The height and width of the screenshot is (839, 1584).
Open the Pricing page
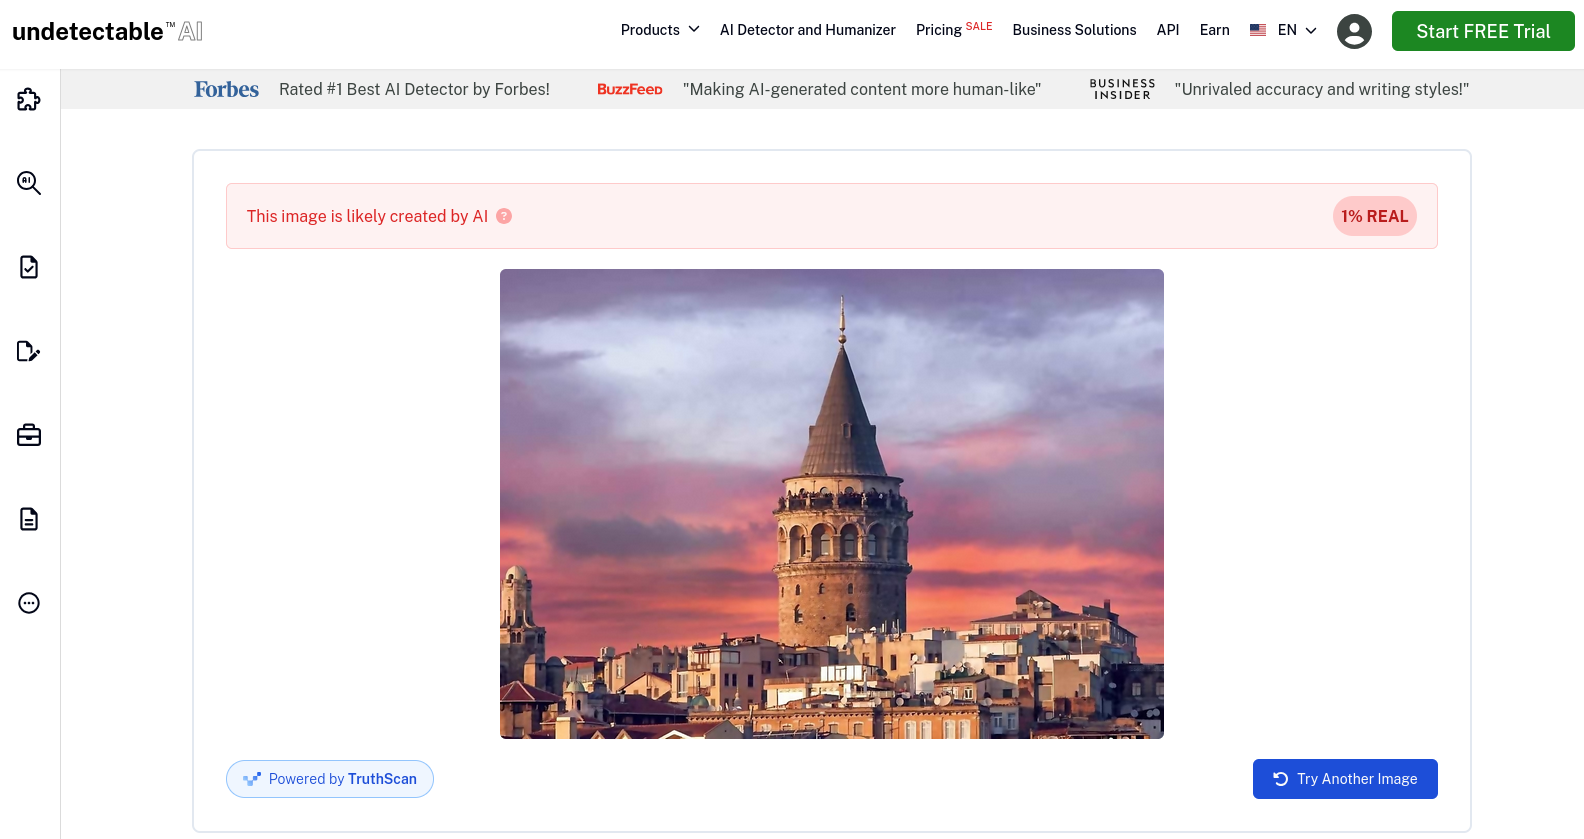[x=939, y=30]
